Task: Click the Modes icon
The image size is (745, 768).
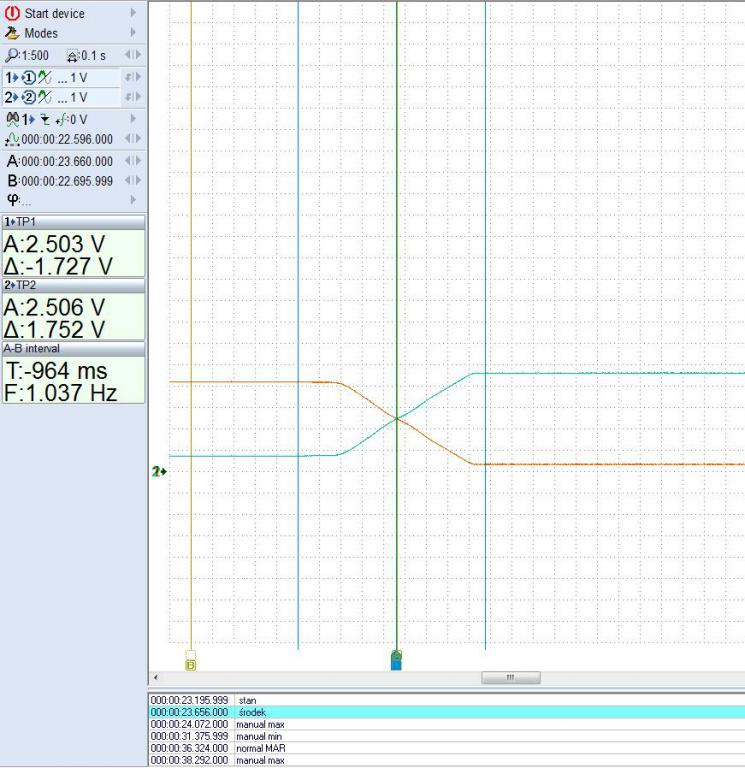Action: tap(13, 33)
